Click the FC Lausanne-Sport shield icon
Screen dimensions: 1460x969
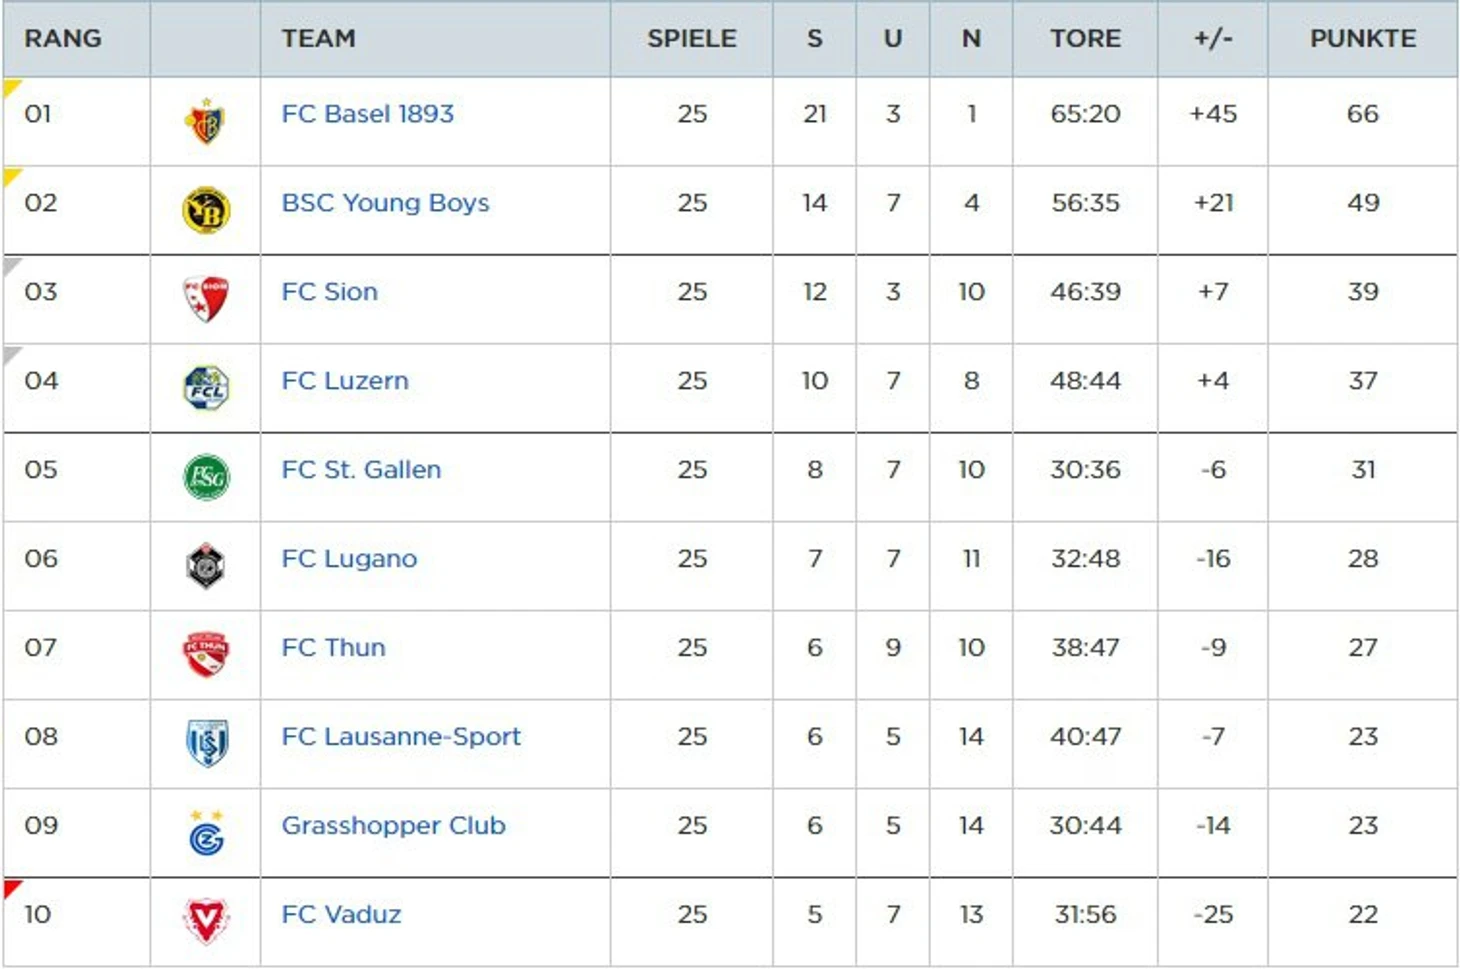206,744
